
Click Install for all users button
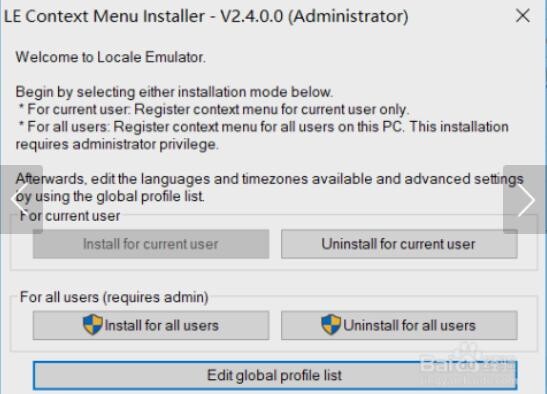click(x=151, y=325)
